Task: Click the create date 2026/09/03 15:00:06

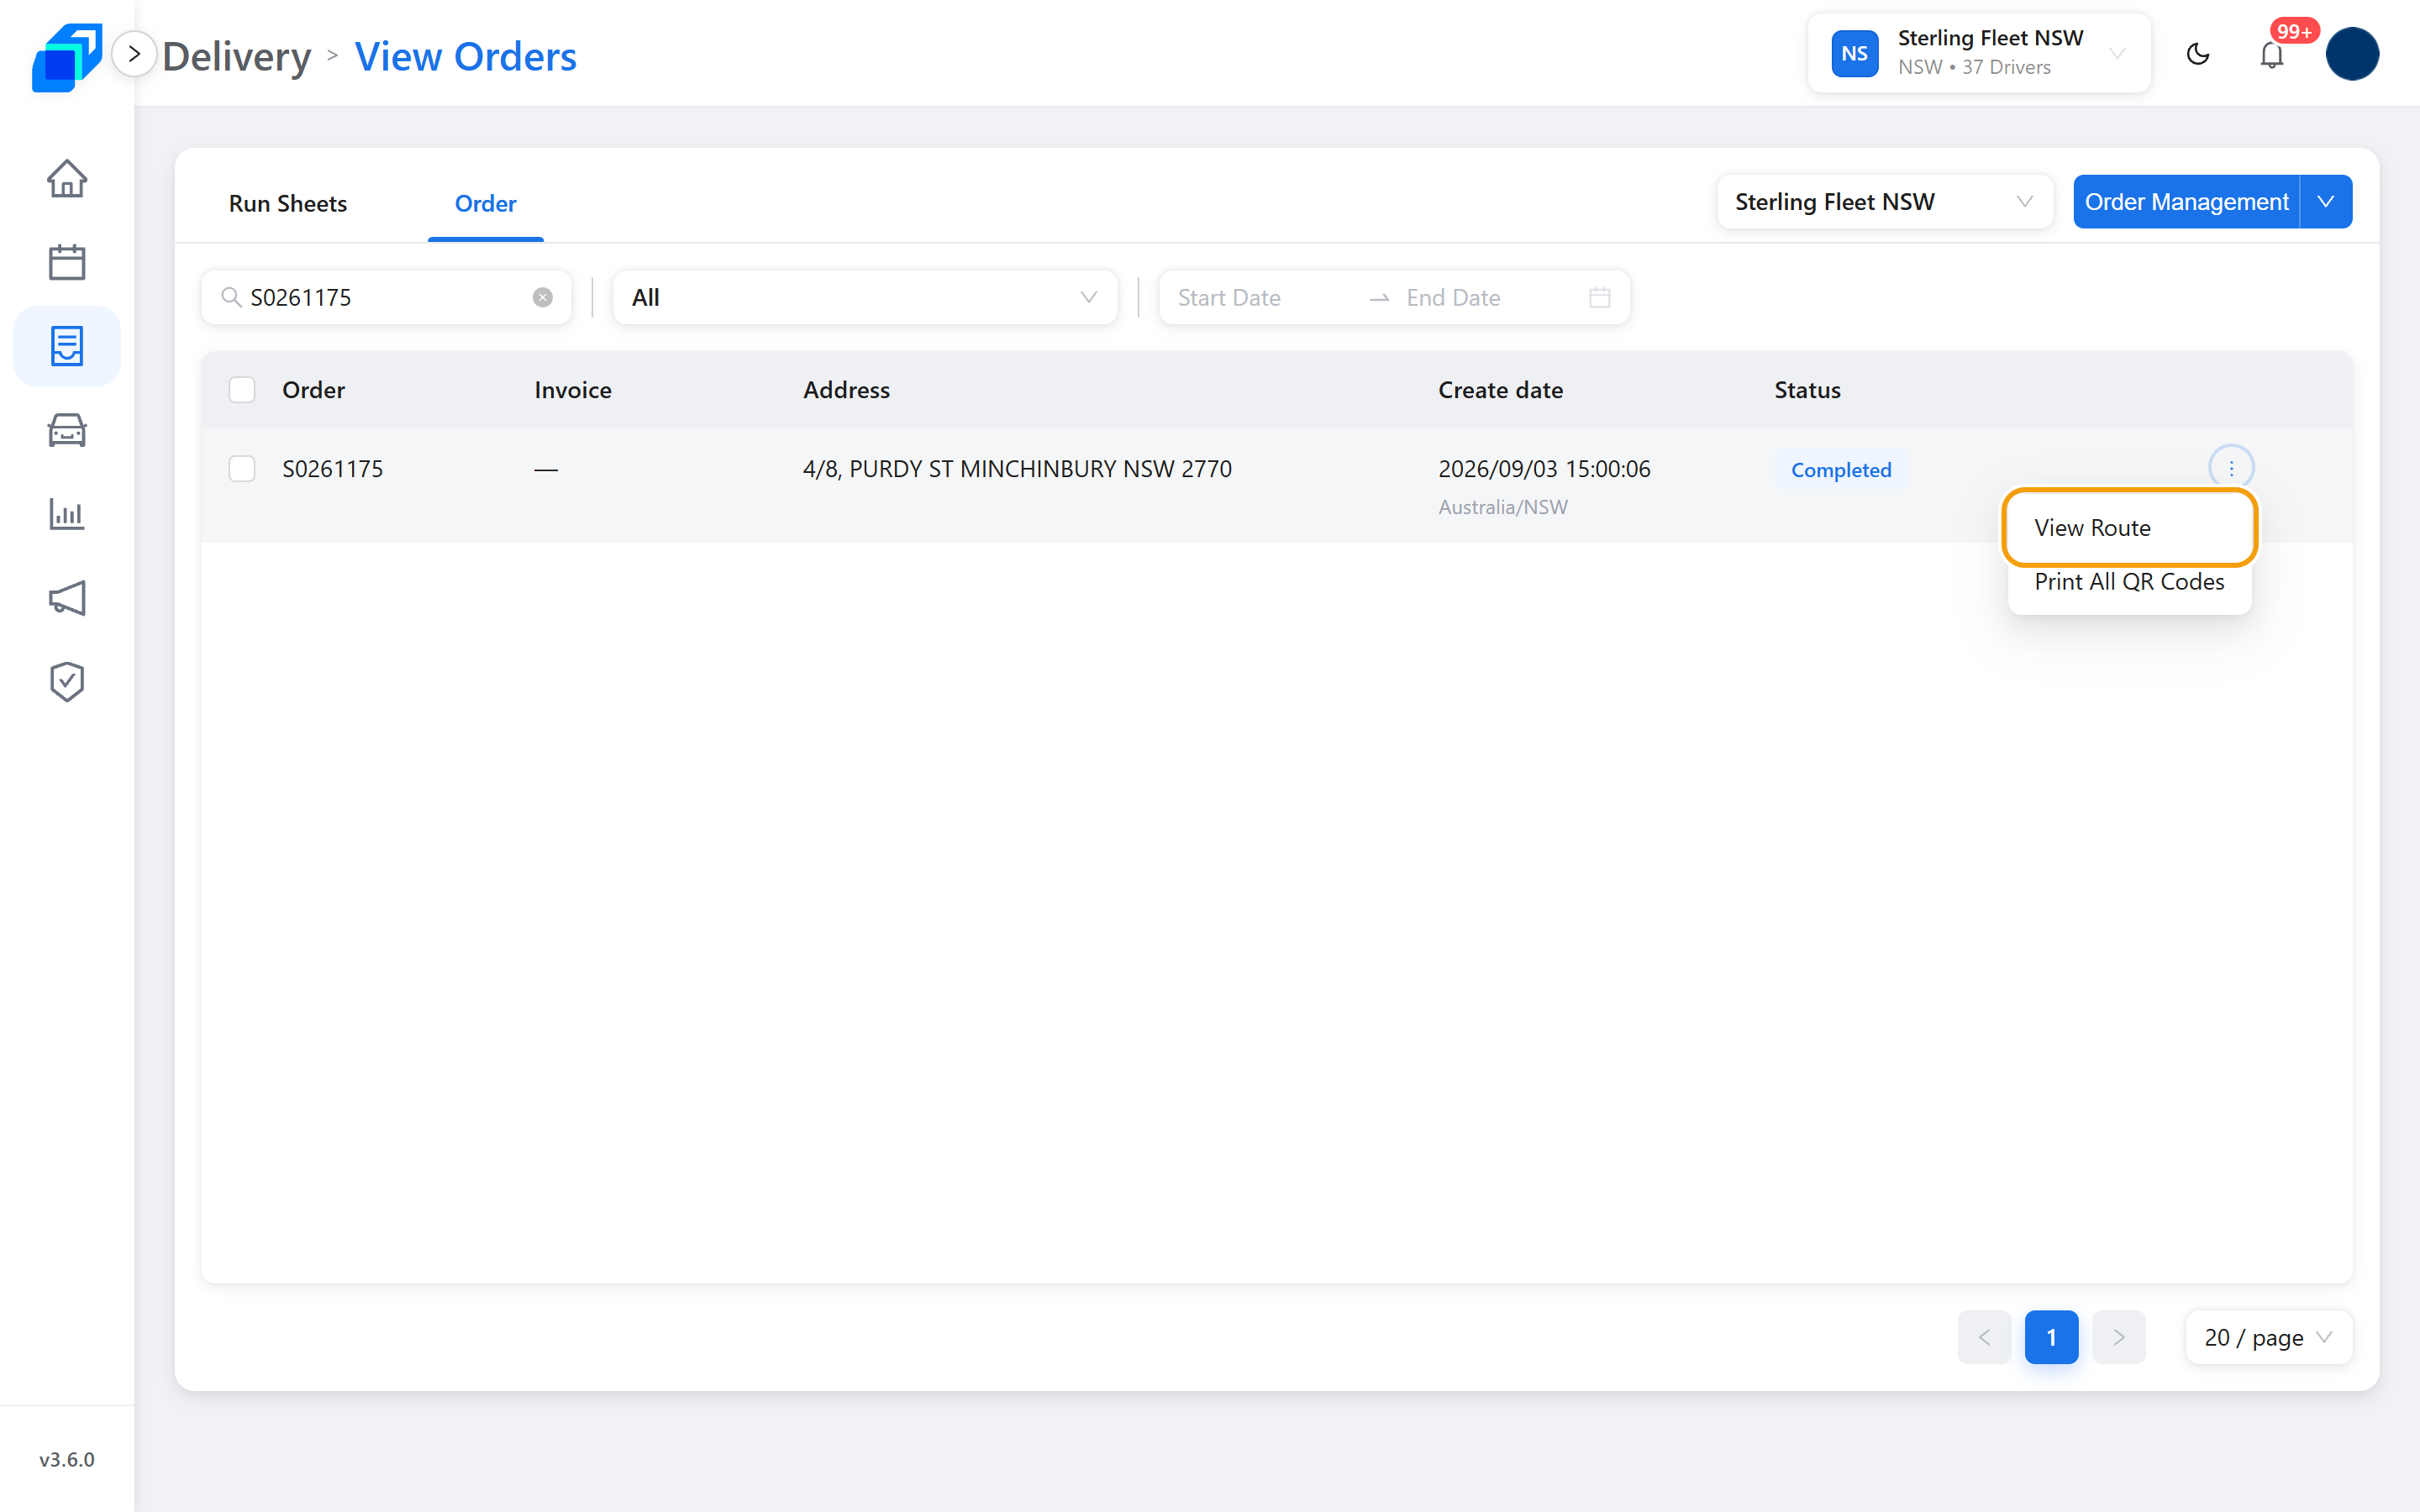Action: [x=1544, y=469]
